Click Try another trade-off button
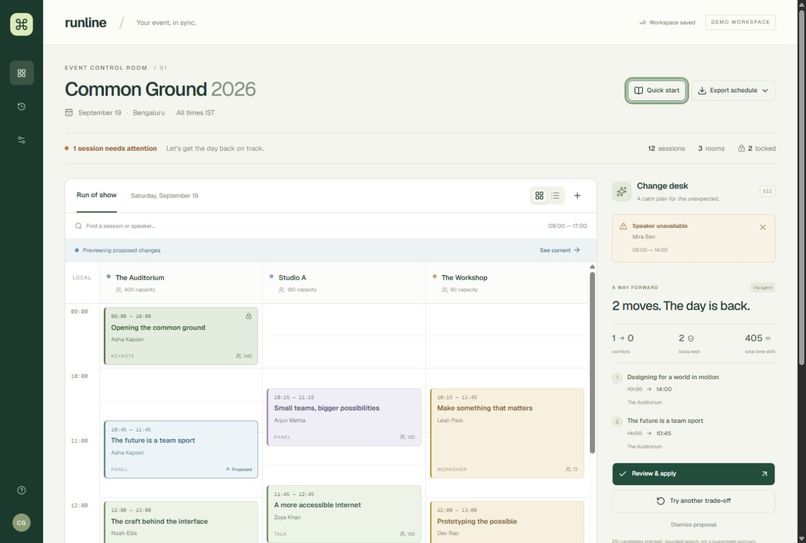 (x=693, y=501)
